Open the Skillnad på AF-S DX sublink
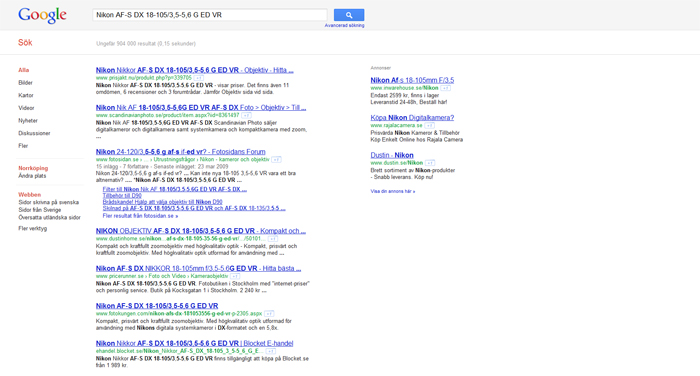 click(194, 208)
